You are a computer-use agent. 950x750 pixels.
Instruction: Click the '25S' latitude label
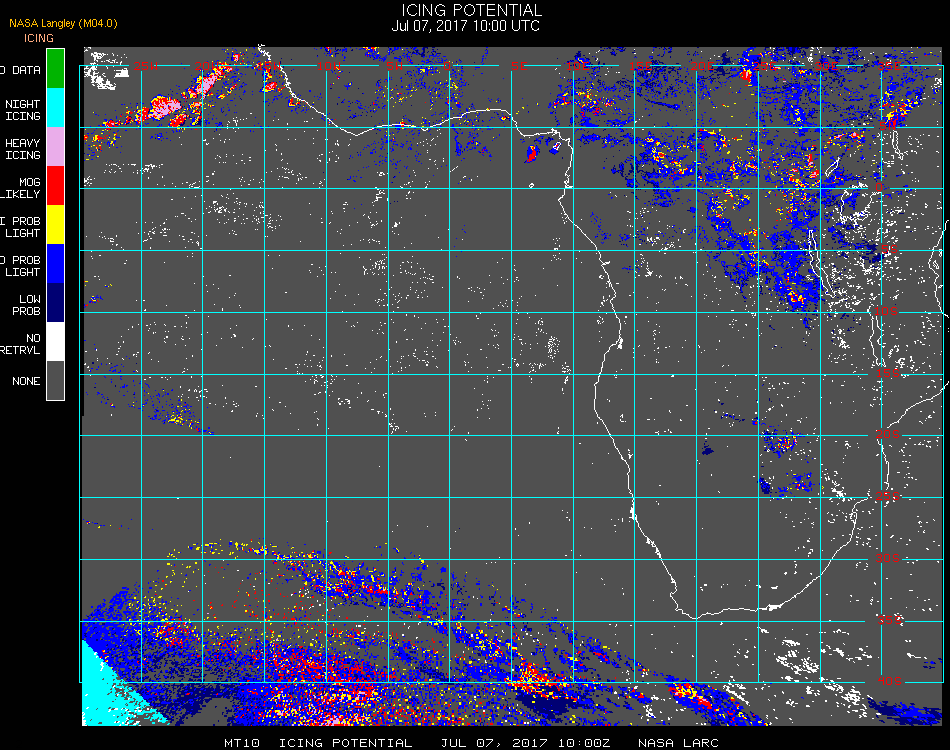[888, 497]
